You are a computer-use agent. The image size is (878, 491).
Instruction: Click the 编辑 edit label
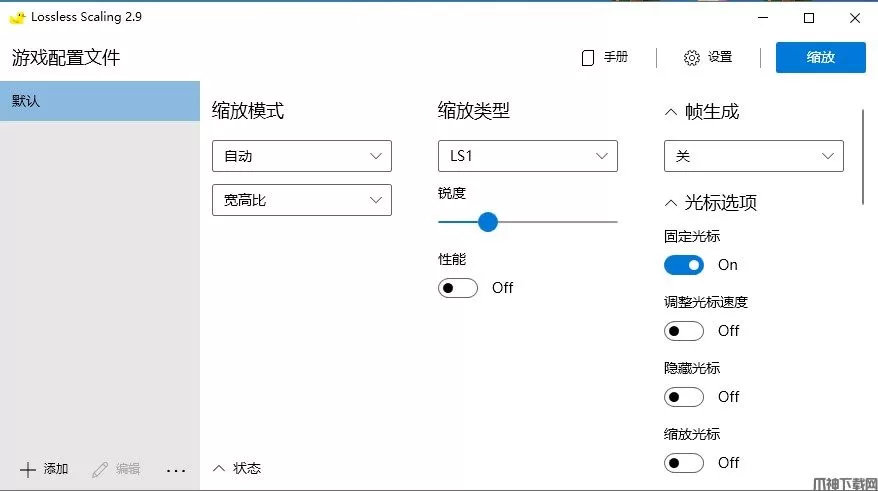(x=128, y=469)
